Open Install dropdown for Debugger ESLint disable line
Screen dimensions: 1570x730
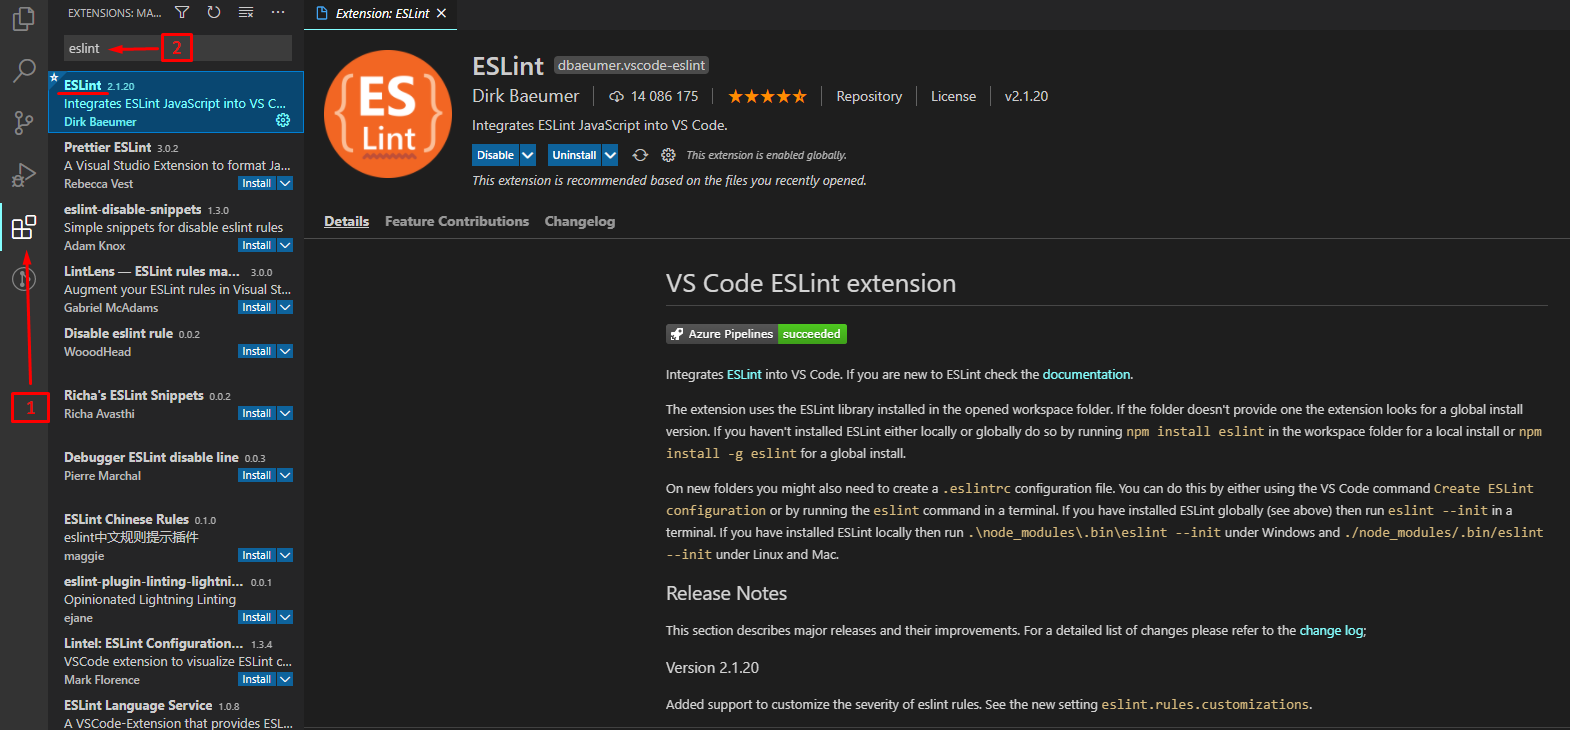[x=285, y=475]
